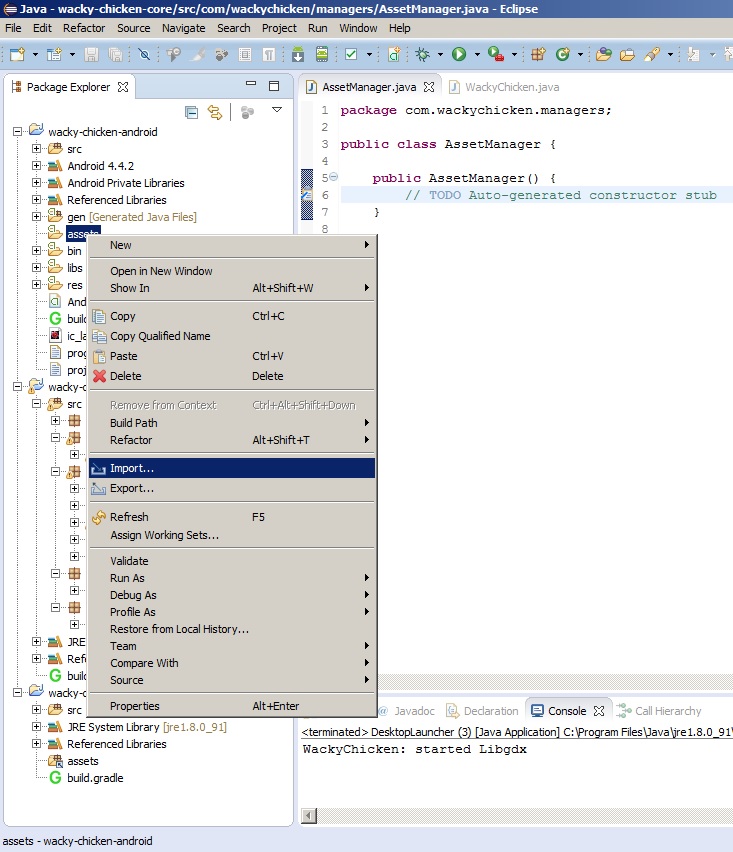Expand the res folder node
The width and height of the screenshot is (733, 852).
click(x=36, y=284)
